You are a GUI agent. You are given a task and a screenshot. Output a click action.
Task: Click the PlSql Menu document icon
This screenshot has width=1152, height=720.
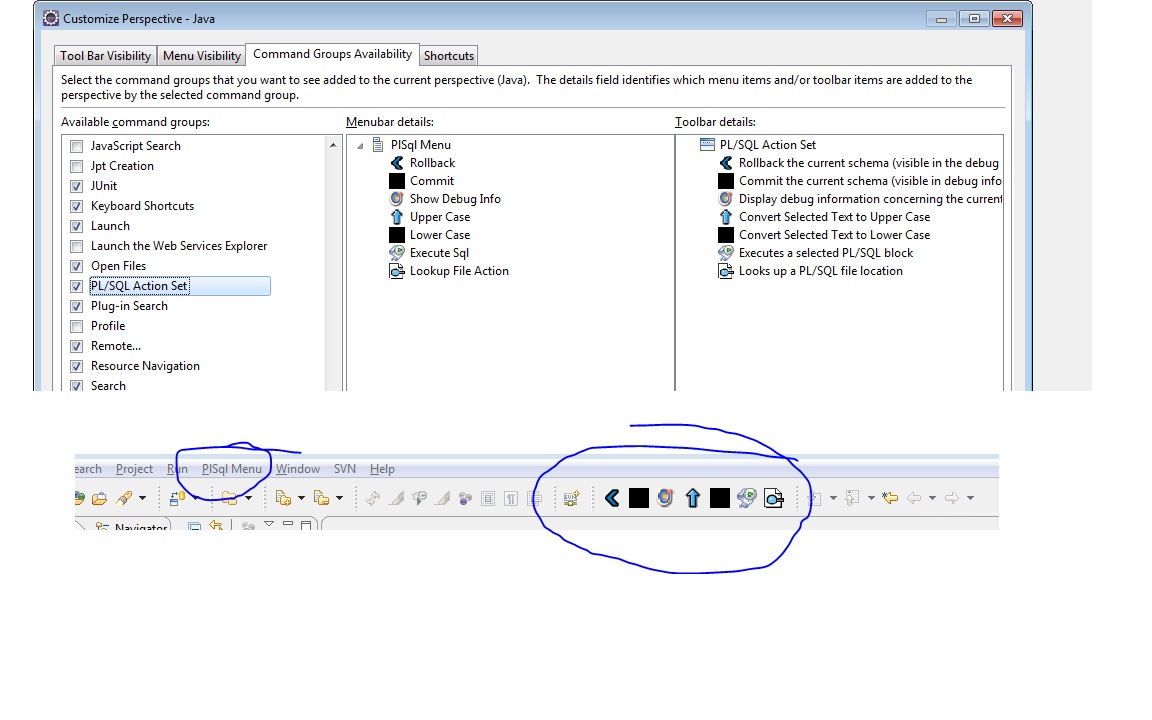378,145
